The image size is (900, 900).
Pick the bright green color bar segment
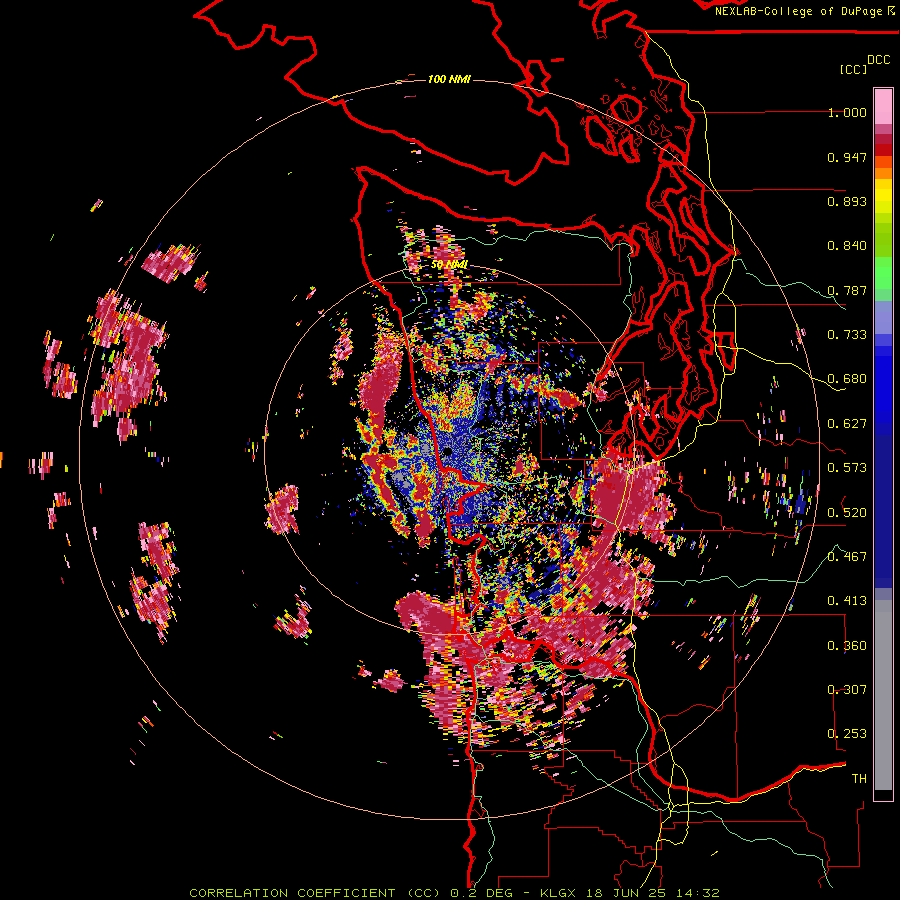tap(883, 273)
